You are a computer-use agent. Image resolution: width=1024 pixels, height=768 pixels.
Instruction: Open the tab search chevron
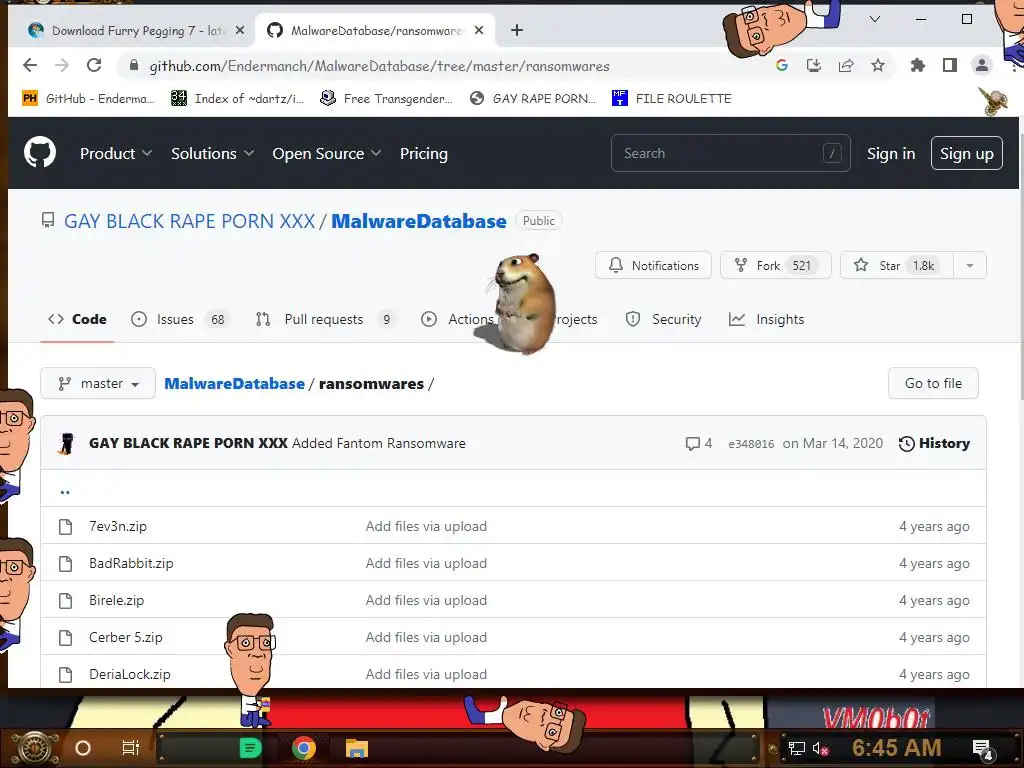[875, 19]
